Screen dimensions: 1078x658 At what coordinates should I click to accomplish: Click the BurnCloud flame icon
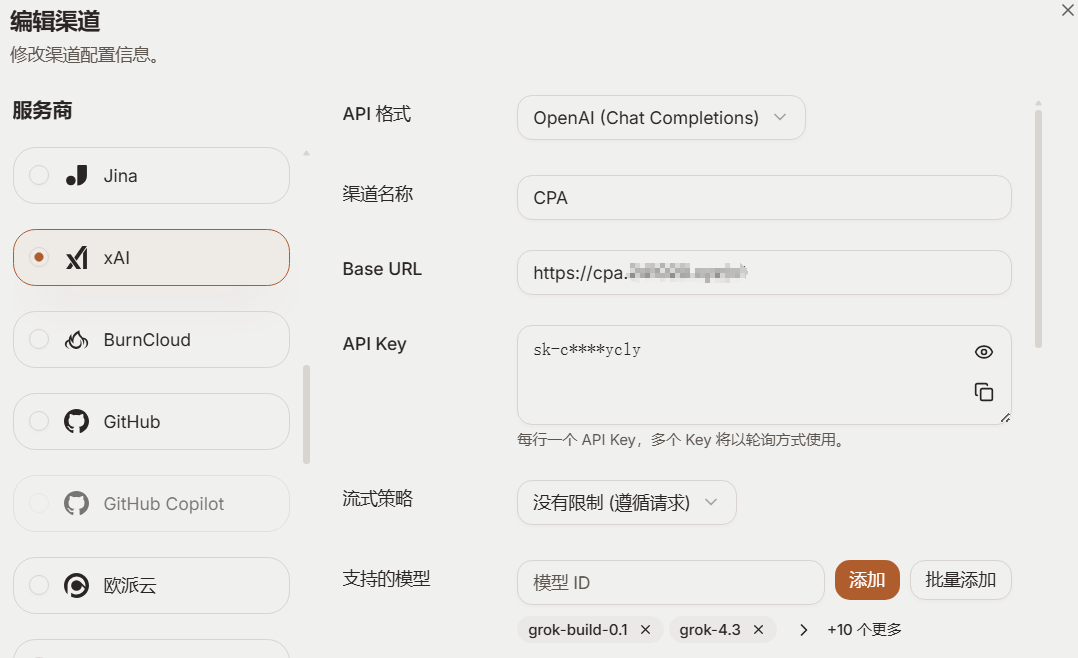point(76,340)
